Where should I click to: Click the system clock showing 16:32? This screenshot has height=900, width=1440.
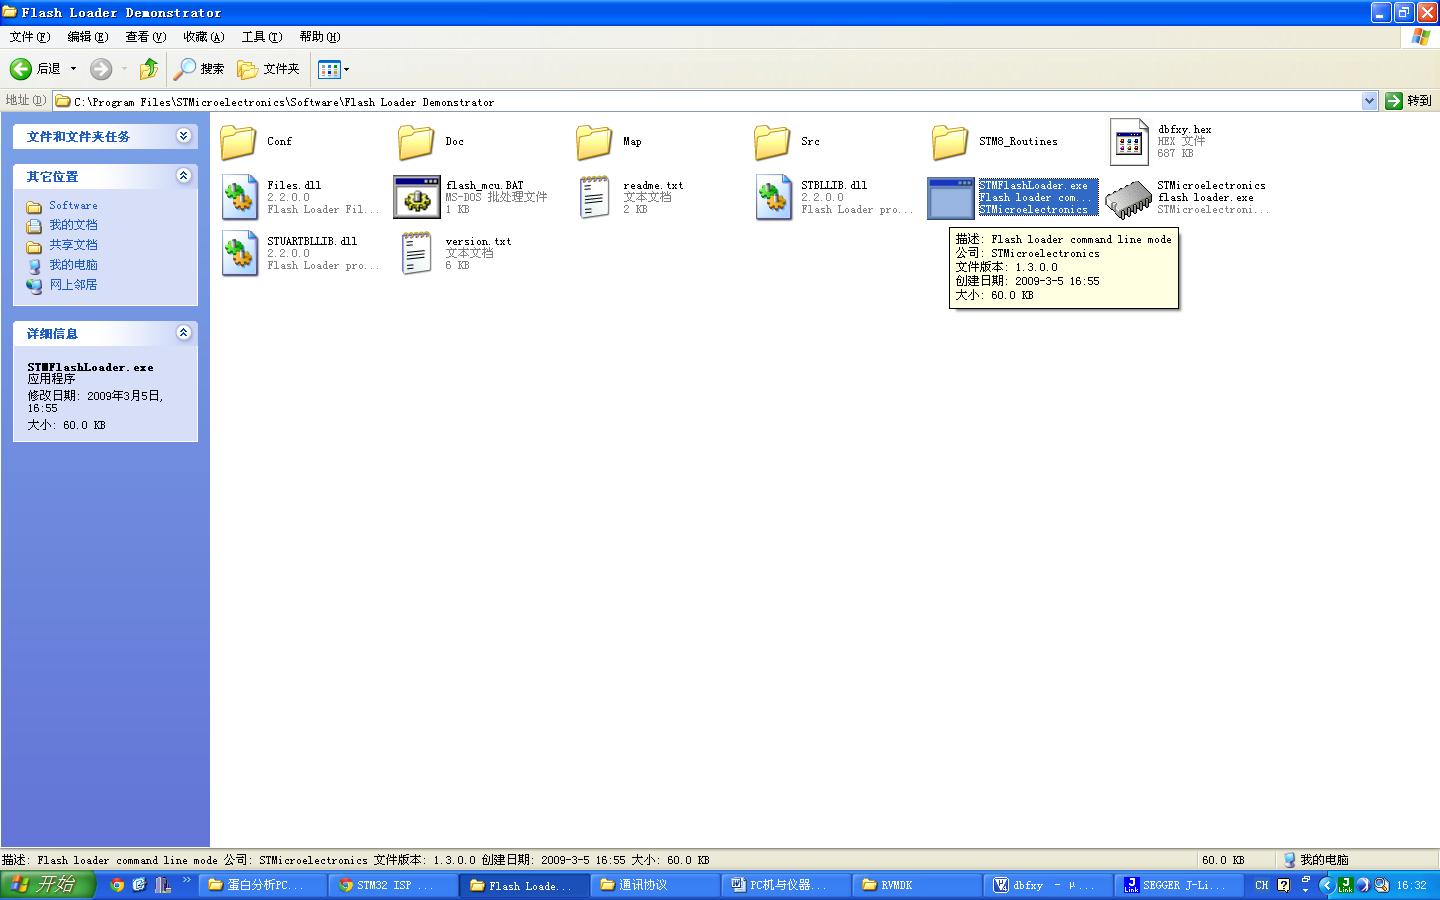pos(1411,885)
